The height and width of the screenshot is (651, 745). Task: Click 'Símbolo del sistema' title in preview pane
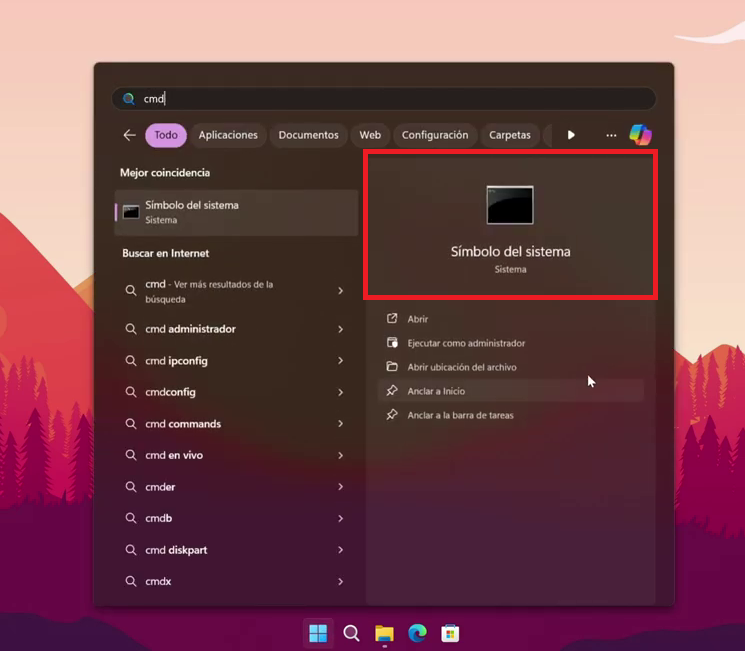click(x=510, y=251)
